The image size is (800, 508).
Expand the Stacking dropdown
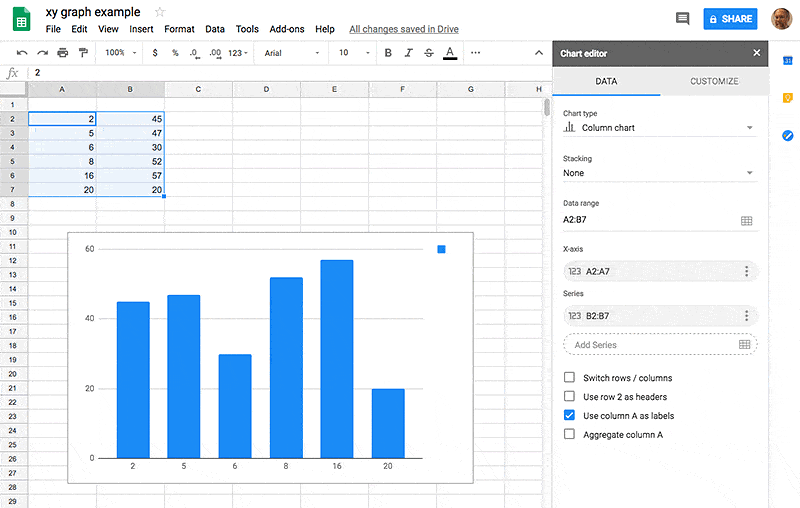pyautogui.click(x=659, y=173)
